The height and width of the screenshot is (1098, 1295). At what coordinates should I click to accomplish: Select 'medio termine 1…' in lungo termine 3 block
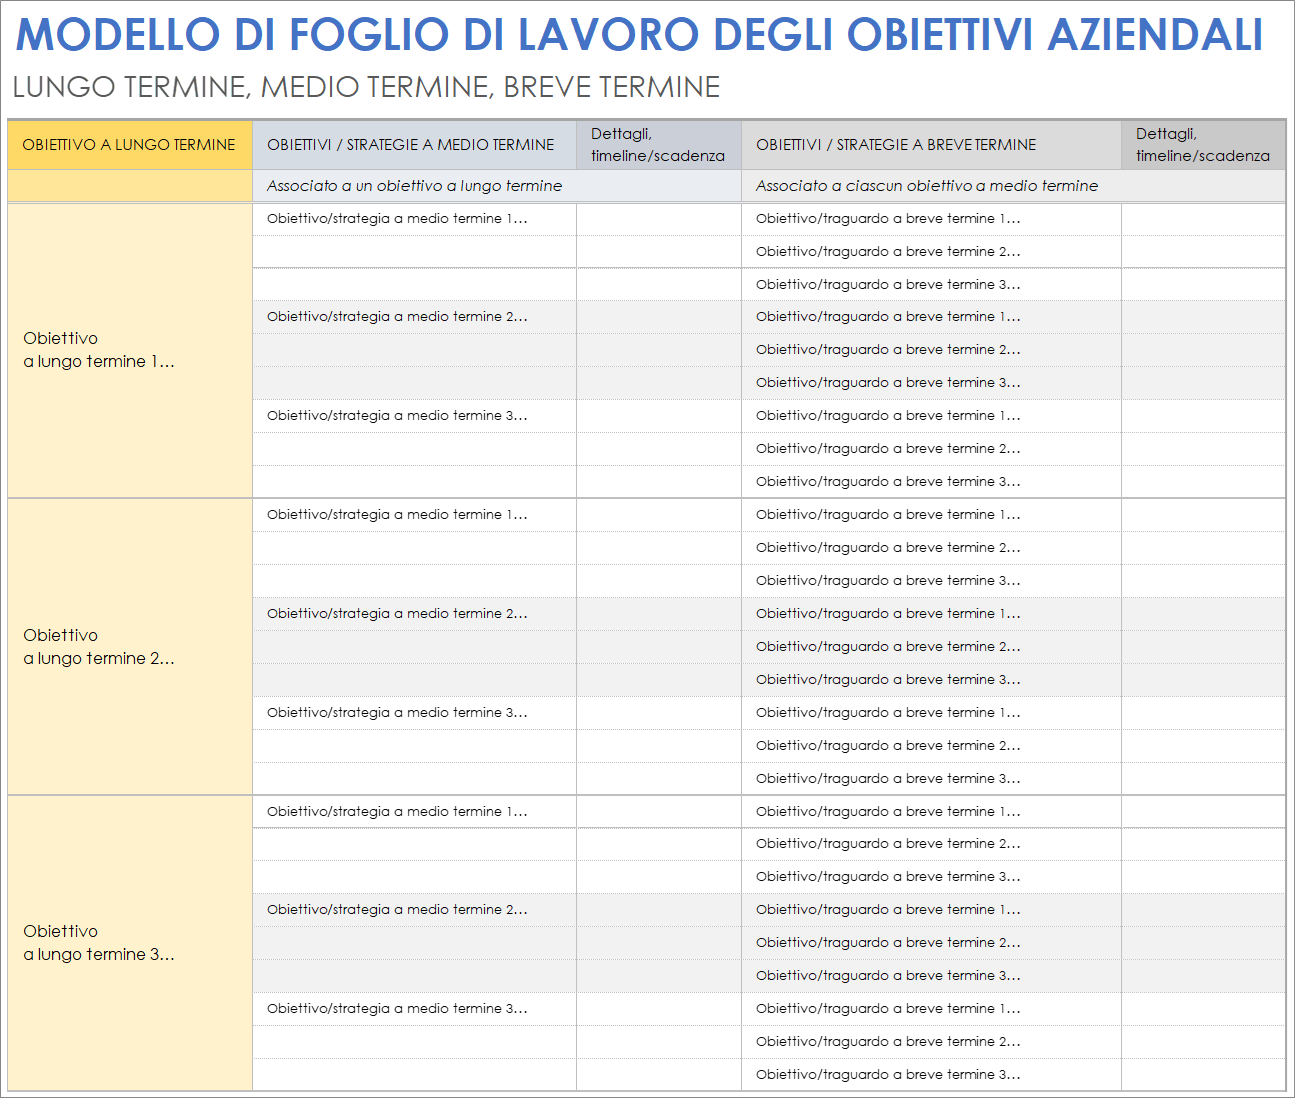click(x=414, y=812)
